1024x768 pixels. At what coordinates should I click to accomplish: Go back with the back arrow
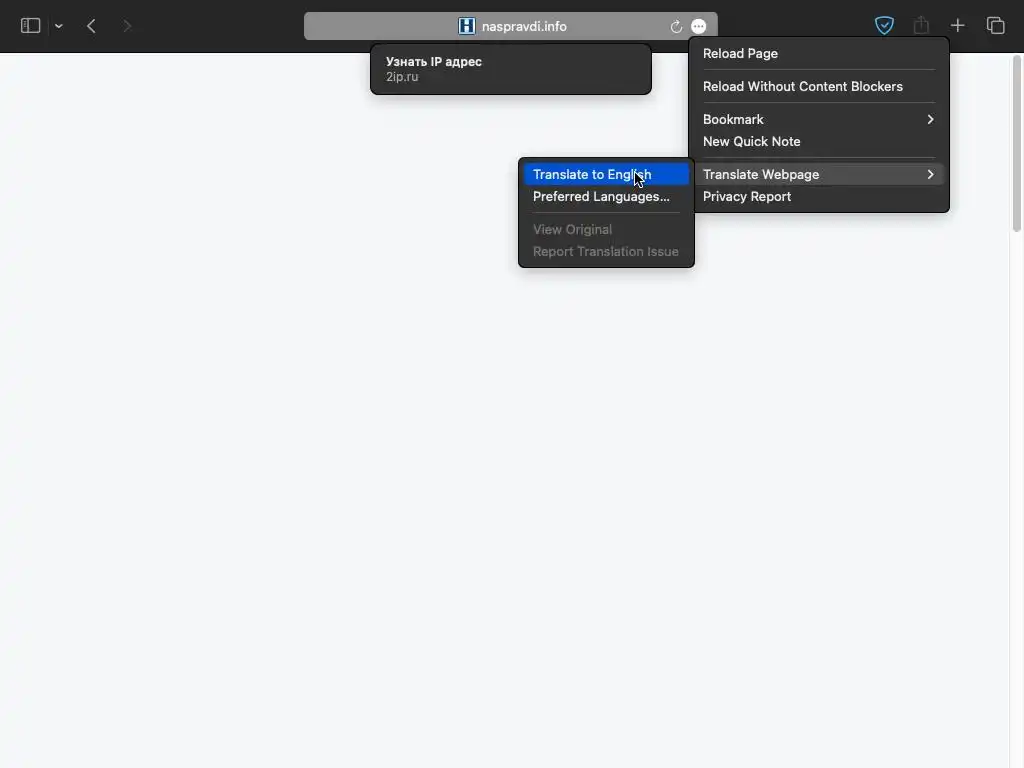(x=91, y=26)
